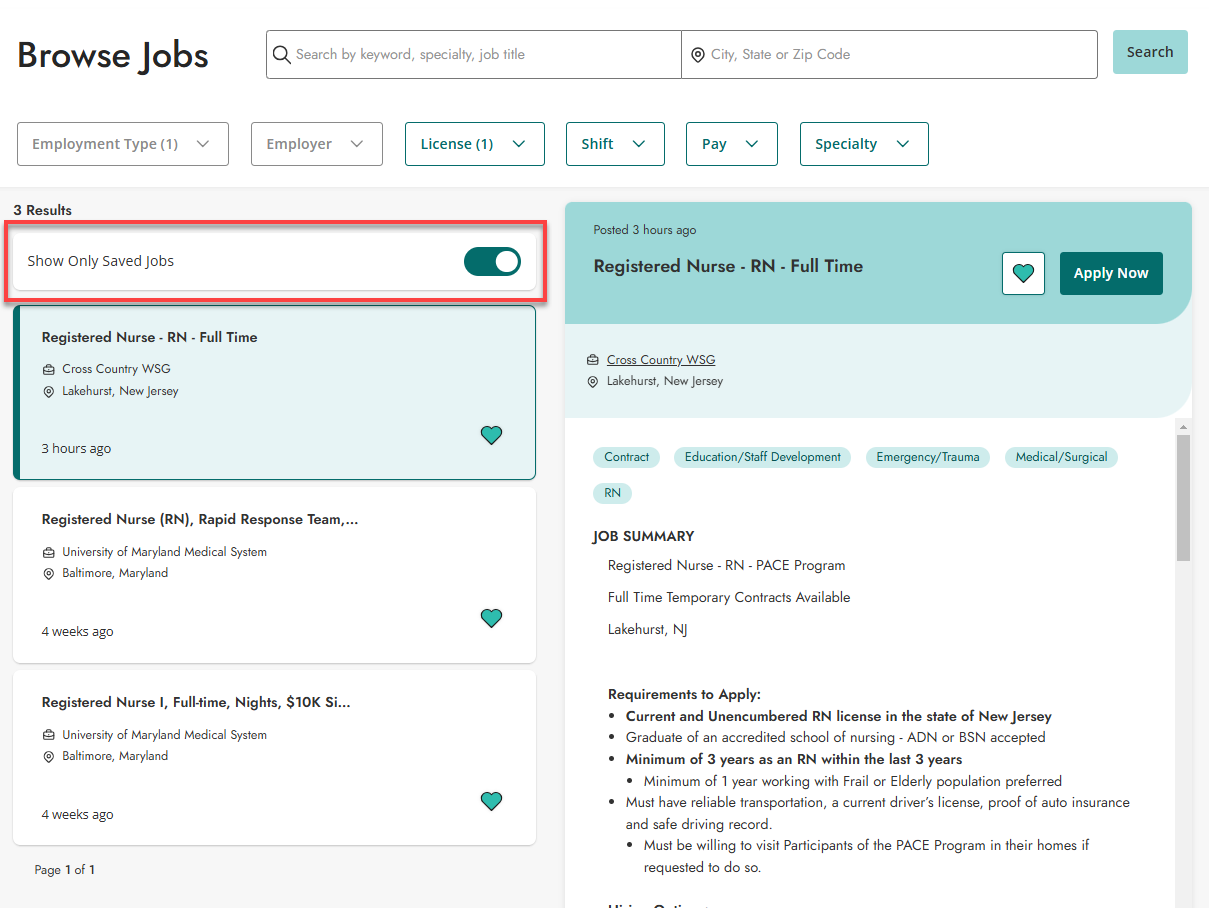Click the keyword, specialty, job title search field
Image resolution: width=1209 pixels, height=908 pixels.
click(x=474, y=54)
